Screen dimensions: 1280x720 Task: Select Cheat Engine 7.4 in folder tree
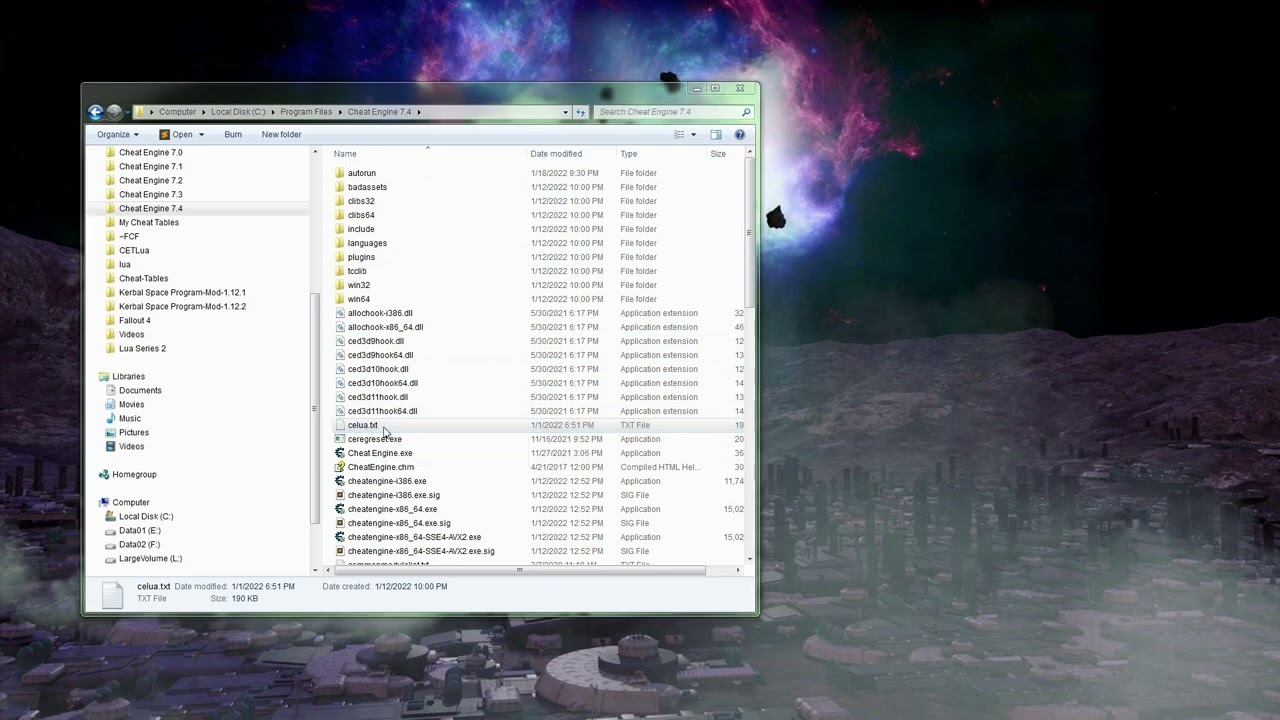(151, 208)
